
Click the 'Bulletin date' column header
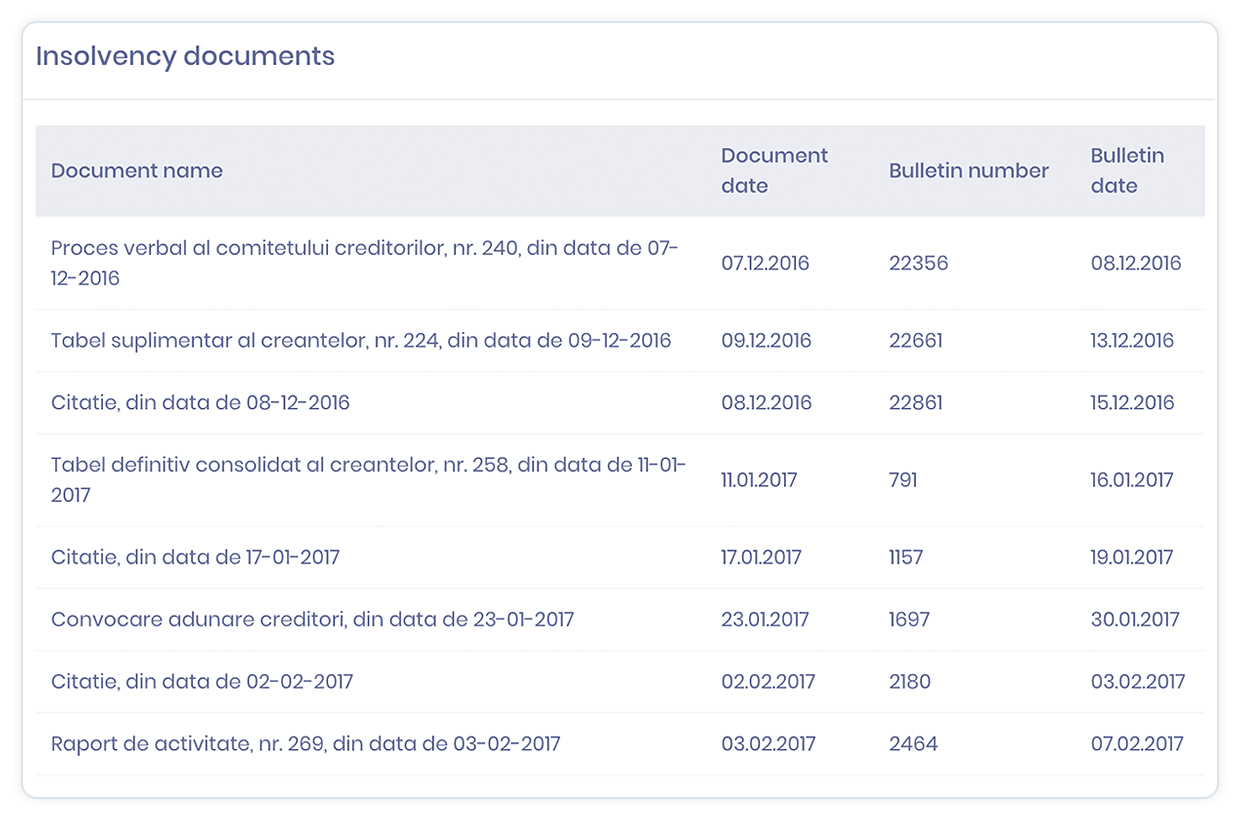tap(1128, 171)
